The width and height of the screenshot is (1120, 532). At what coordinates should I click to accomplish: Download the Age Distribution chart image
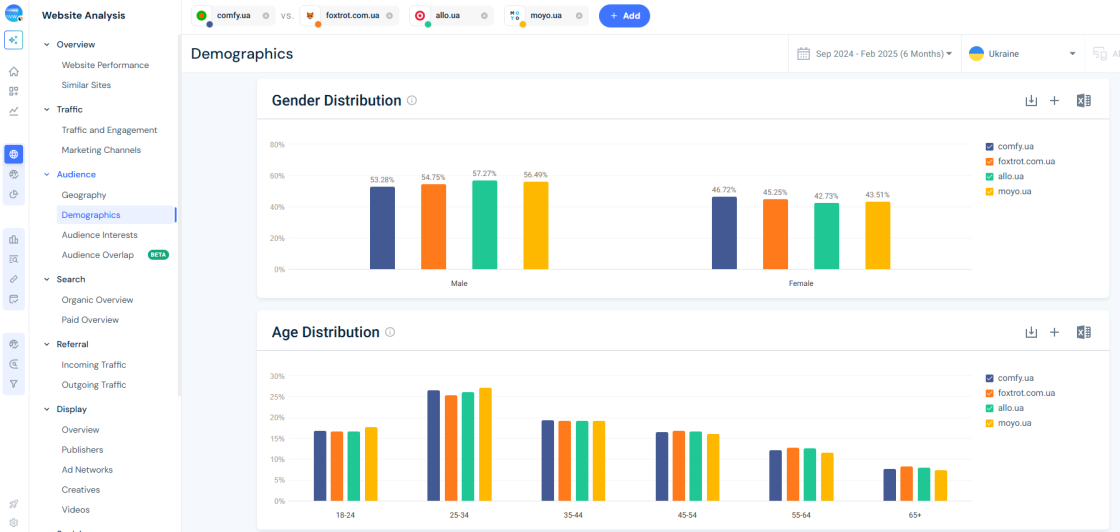tap(1031, 332)
